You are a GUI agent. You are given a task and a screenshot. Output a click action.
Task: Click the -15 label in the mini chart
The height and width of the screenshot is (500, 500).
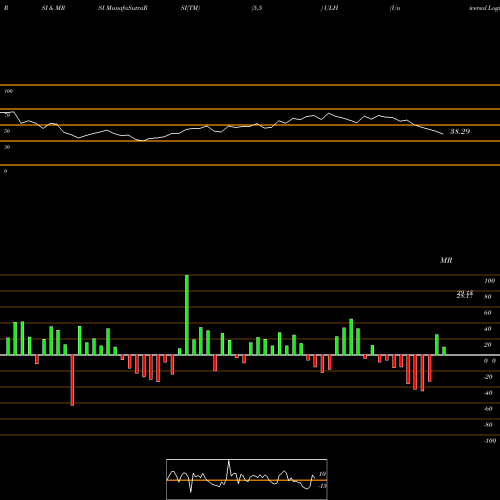point(322,486)
